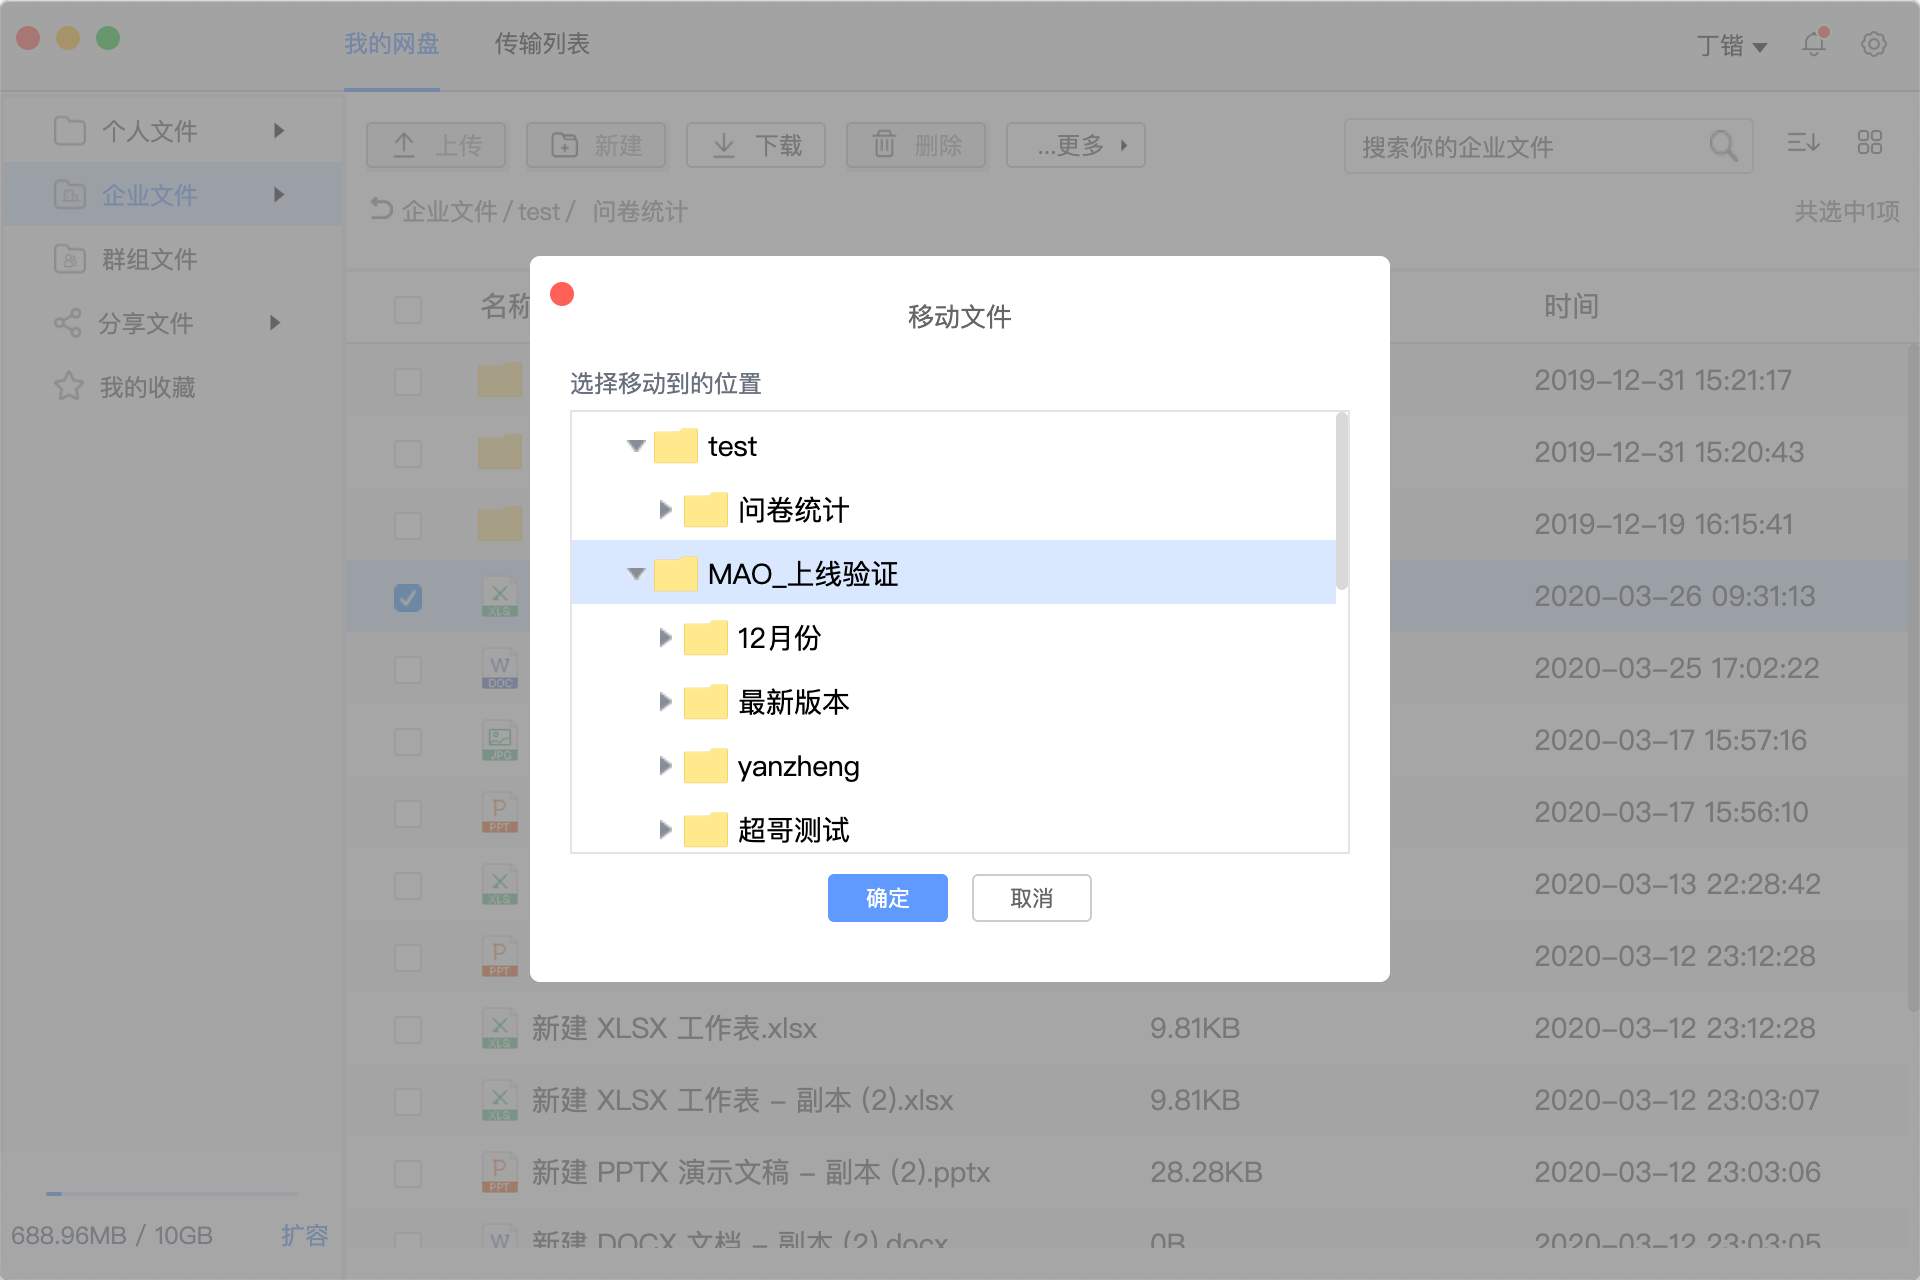Switch to grid view icon
The image size is (1920, 1280).
pos(1869,143)
